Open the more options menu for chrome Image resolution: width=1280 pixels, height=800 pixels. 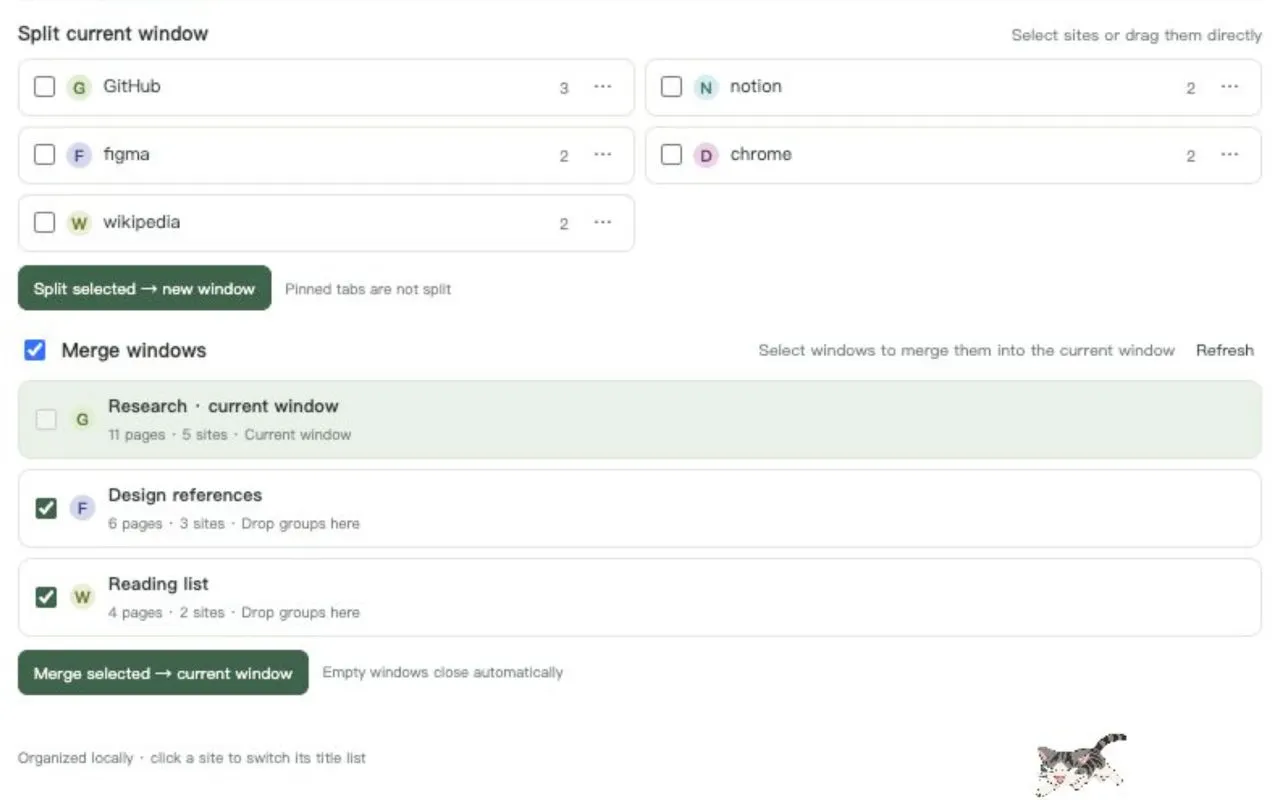tap(1230, 155)
